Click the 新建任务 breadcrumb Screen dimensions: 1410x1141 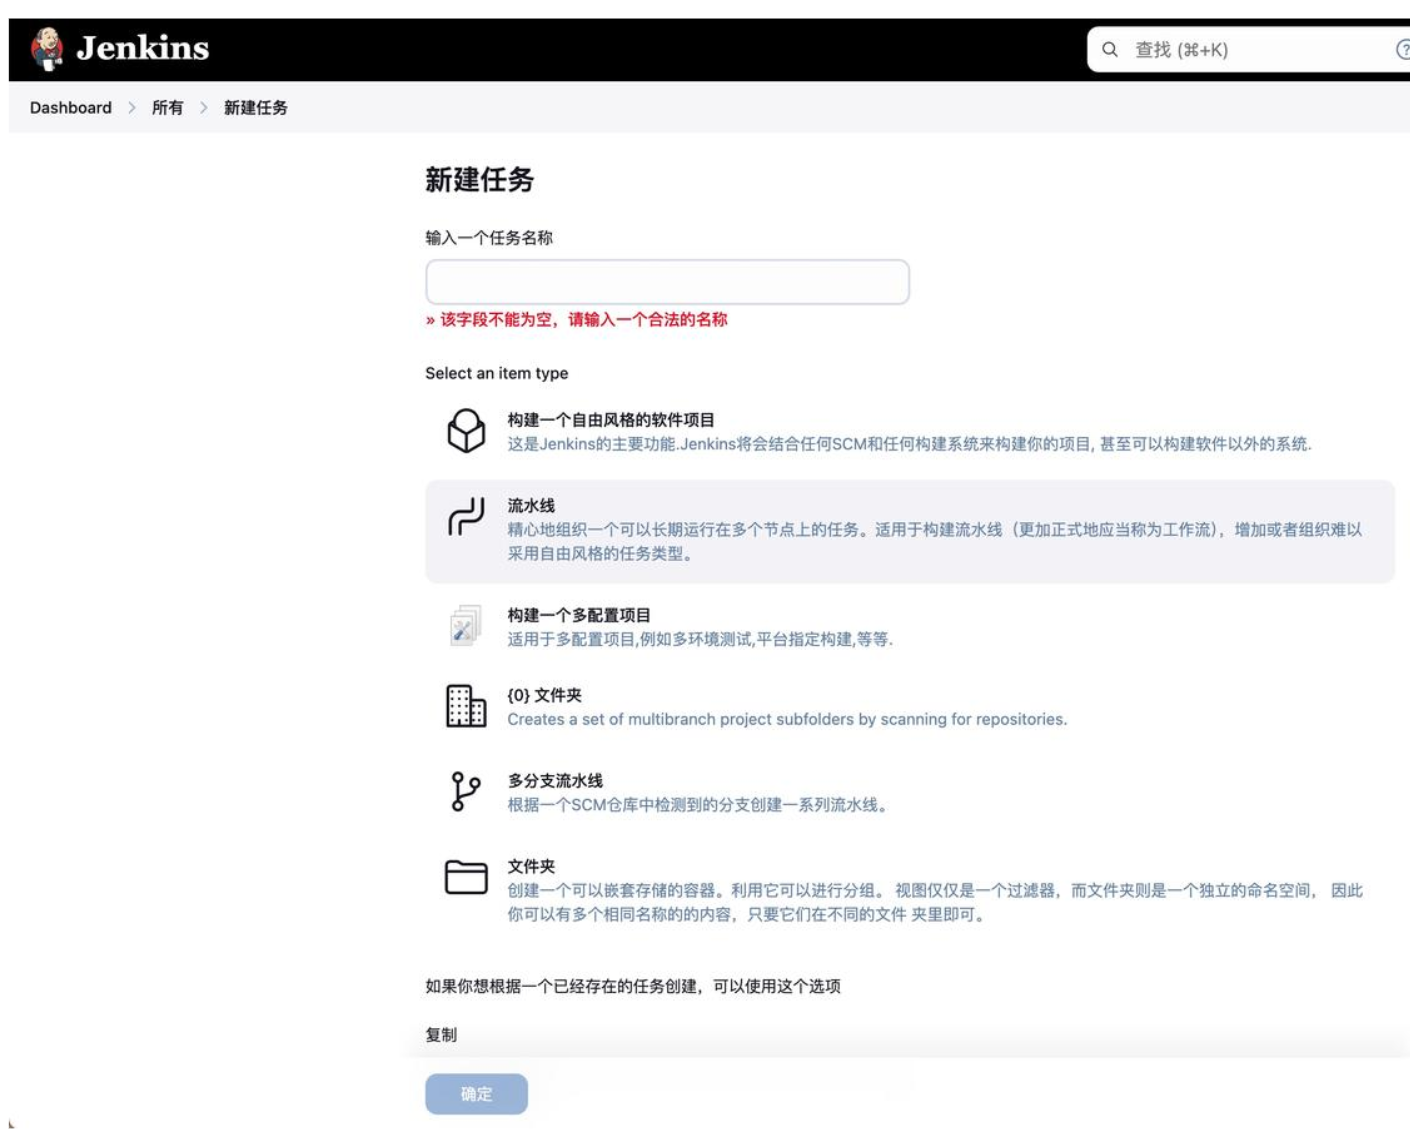pyautogui.click(x=256, y=107)
